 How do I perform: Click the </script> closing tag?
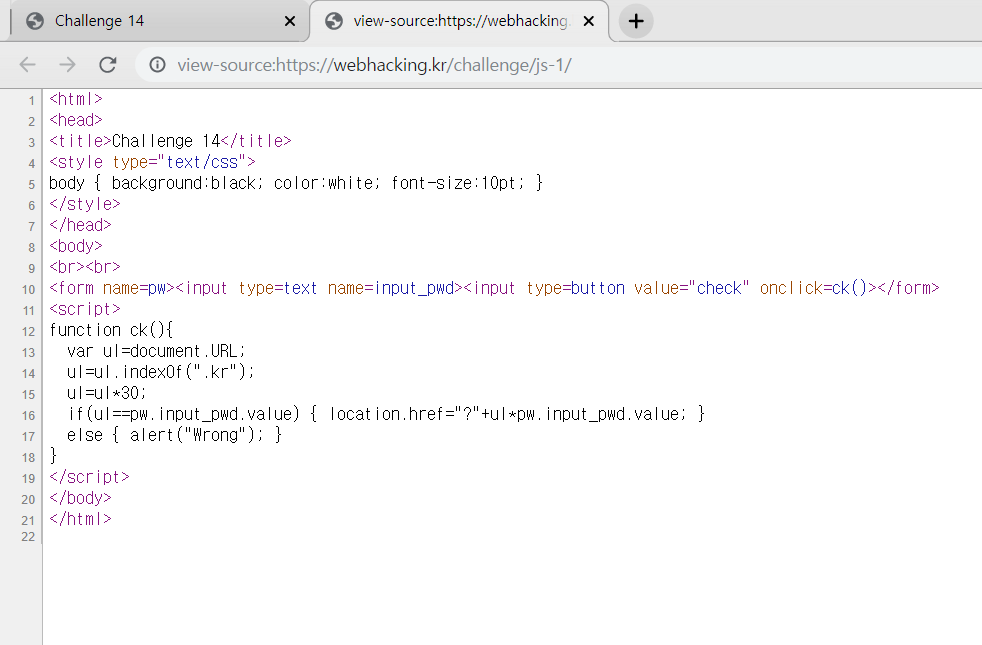(x=89, y=477)
